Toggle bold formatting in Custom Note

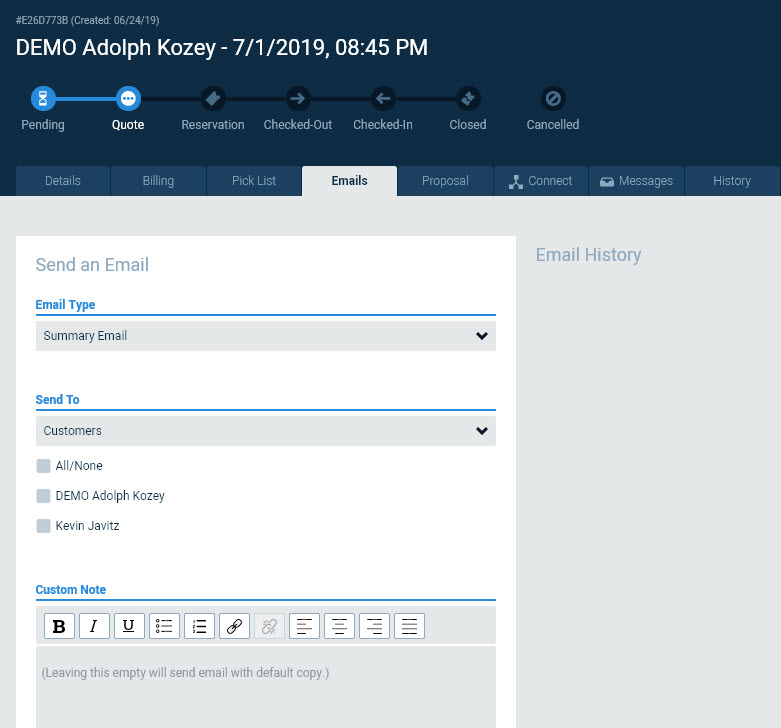59,626
